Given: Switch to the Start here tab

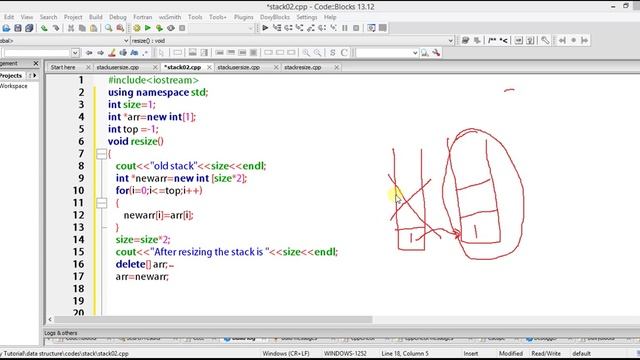Looking at the screenshot, I should pos(63,67).
